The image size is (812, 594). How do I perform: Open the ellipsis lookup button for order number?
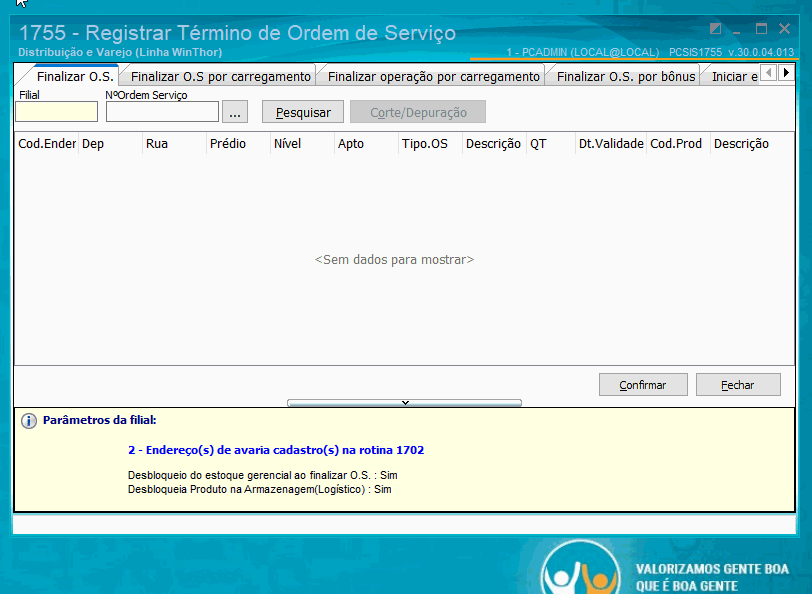pos(235,112)
